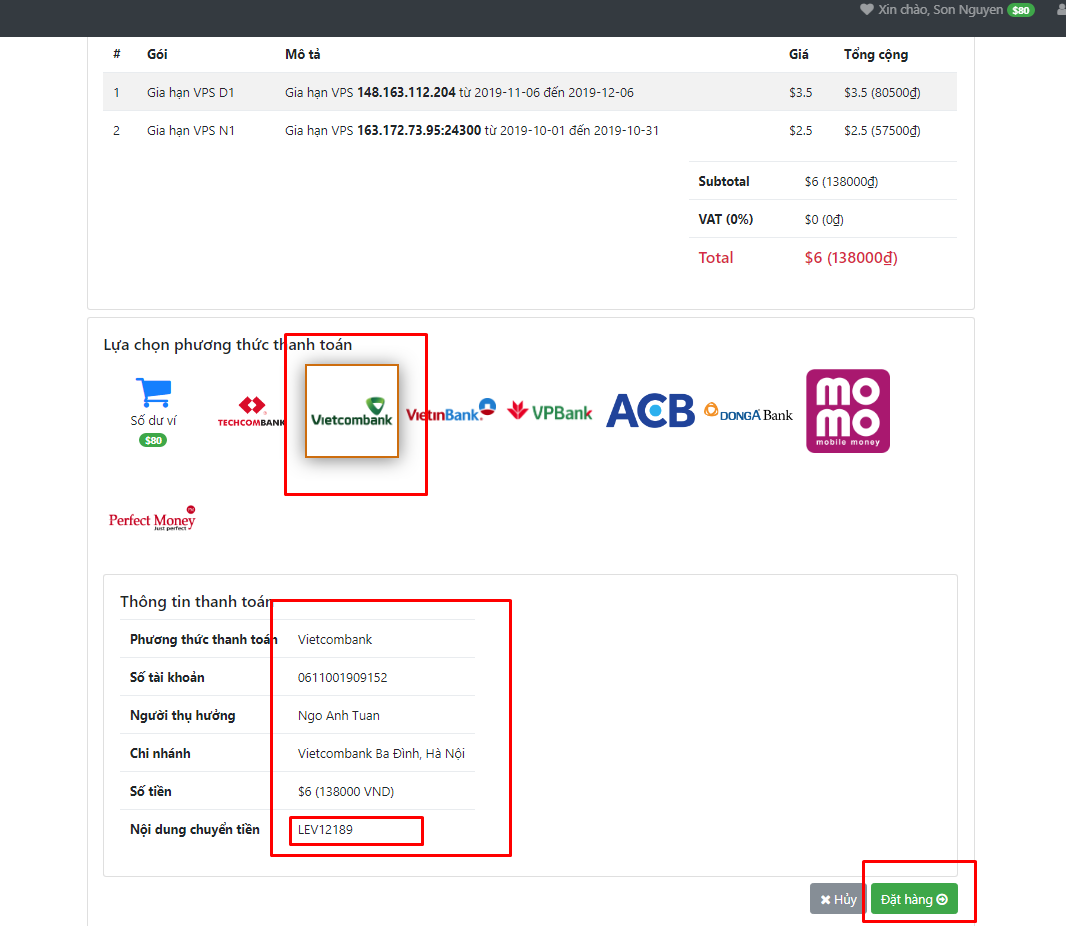Pick VietinBank as payment option
The image size is (1066, 926).
coord(450,410)
